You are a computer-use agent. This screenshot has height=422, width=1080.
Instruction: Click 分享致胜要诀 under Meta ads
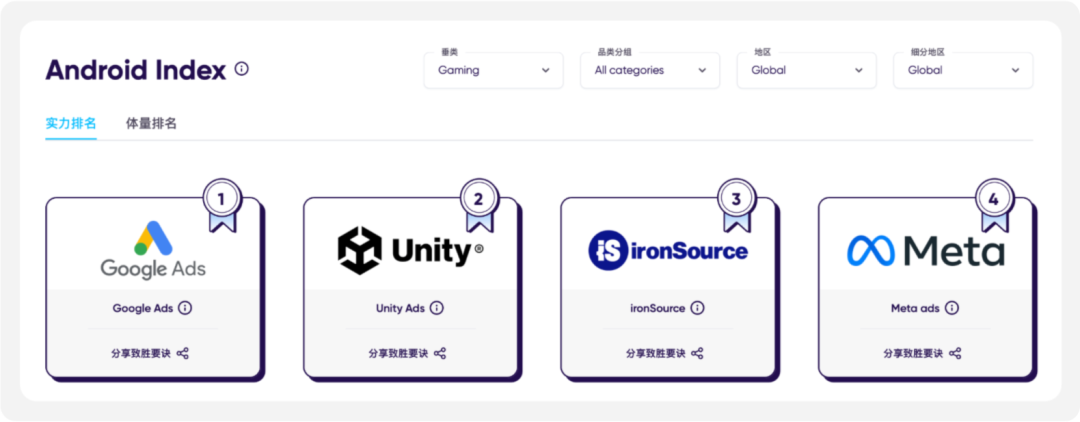[x=913, y=353]
